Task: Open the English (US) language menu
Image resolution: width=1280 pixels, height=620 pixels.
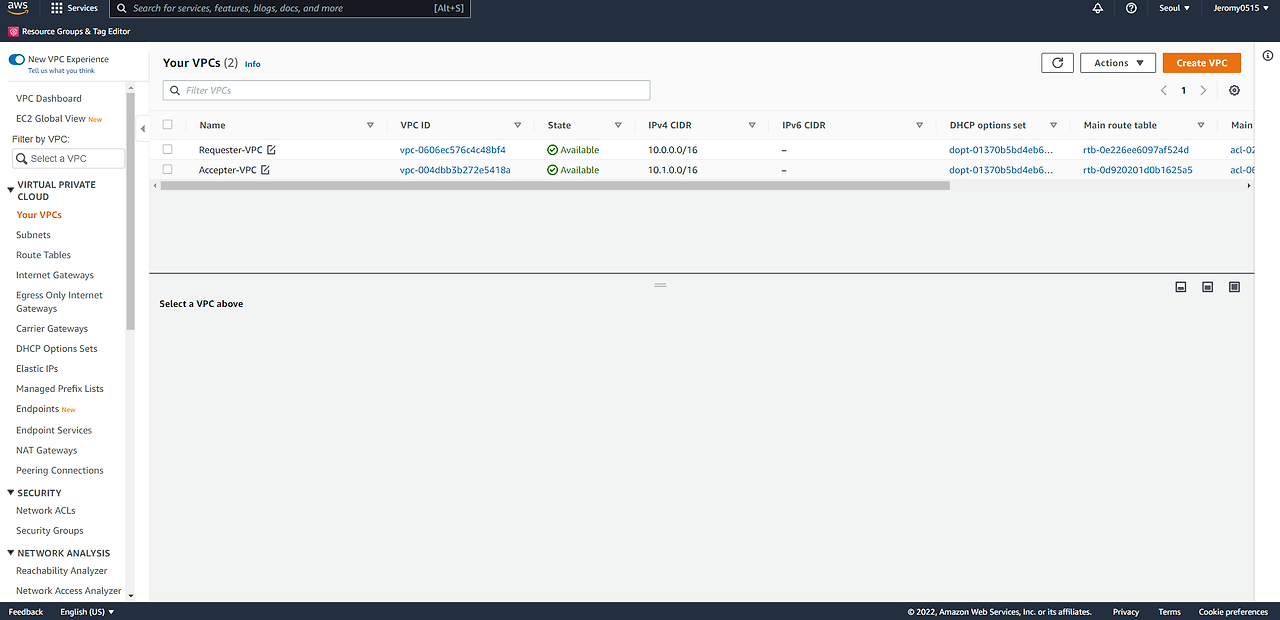Action: (x=87, y=612)
